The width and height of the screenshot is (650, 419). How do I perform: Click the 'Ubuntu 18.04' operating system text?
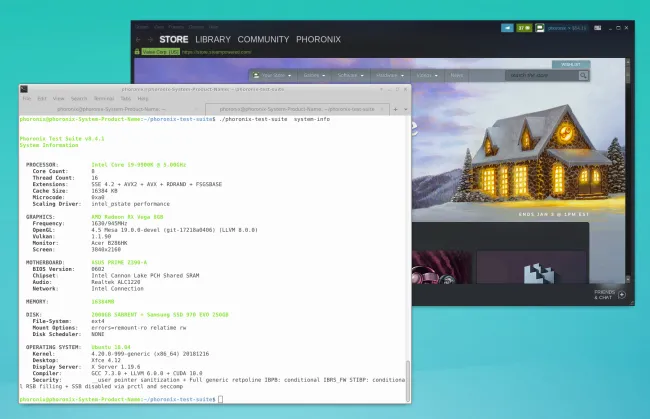click(111, 347)
